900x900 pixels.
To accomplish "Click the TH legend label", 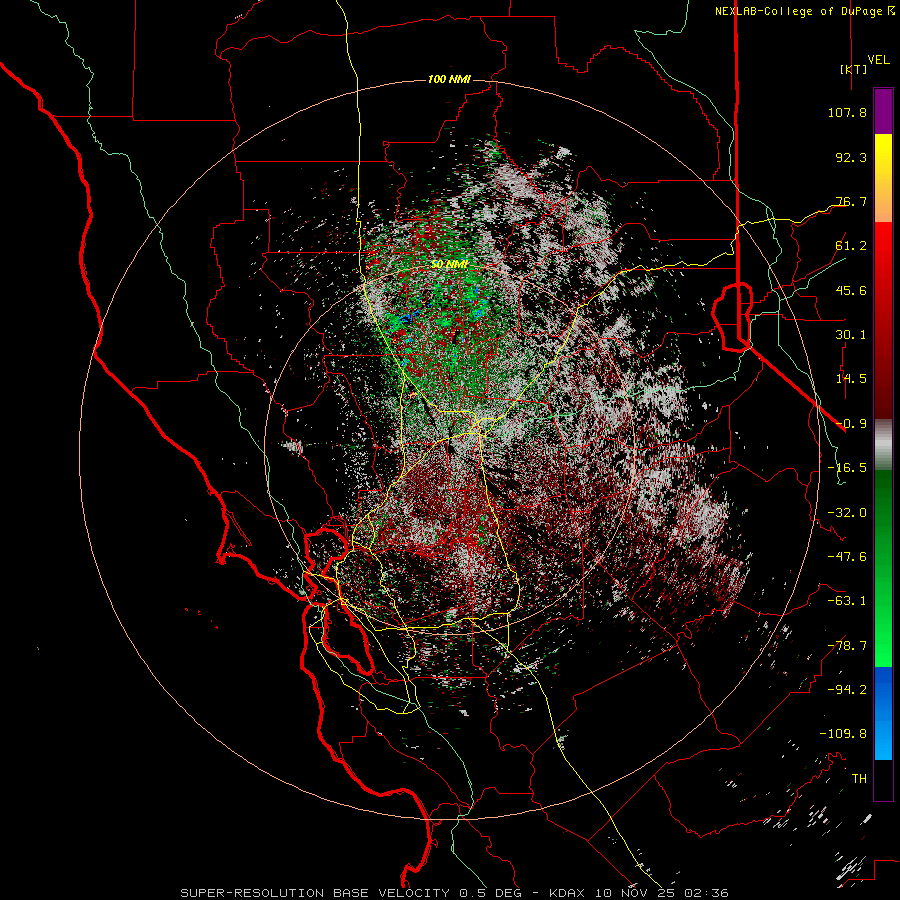I will (859, 779).
